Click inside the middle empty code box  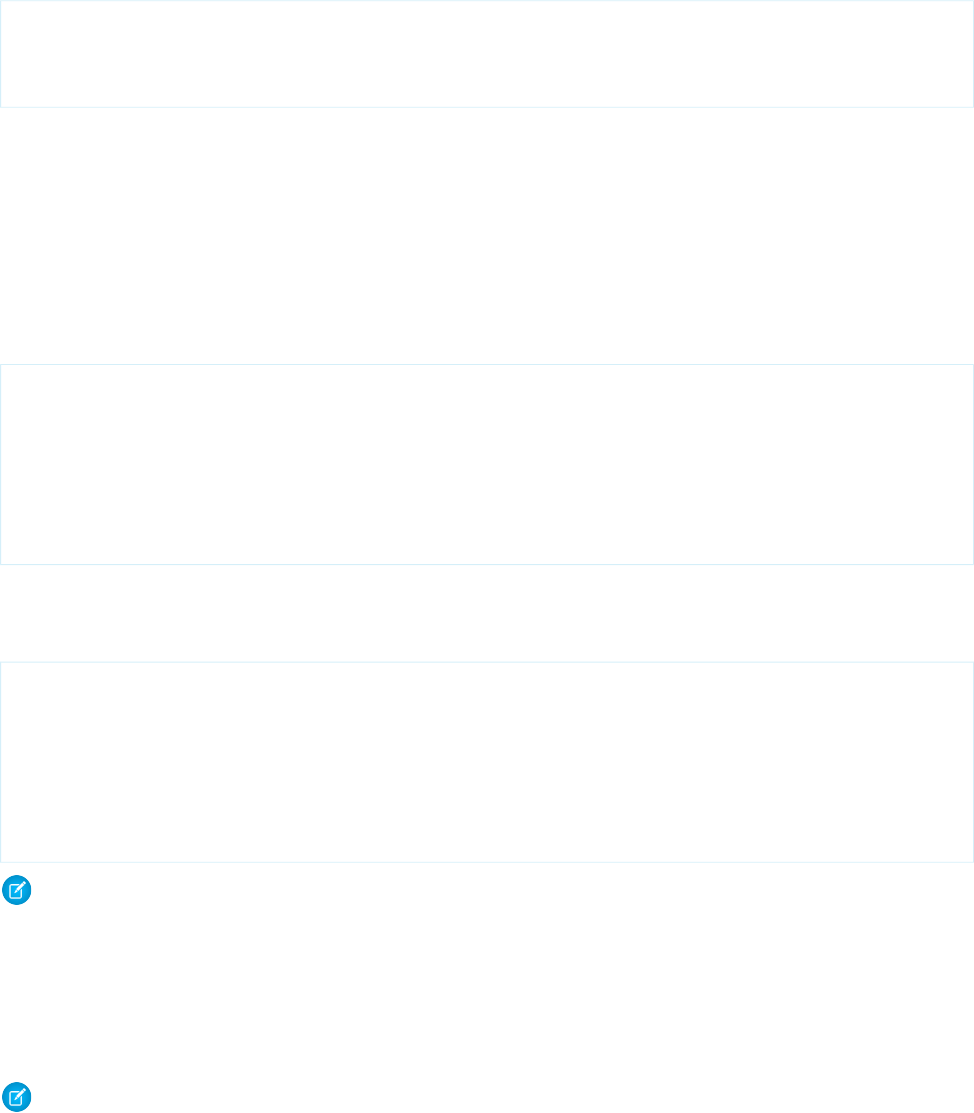486,464
